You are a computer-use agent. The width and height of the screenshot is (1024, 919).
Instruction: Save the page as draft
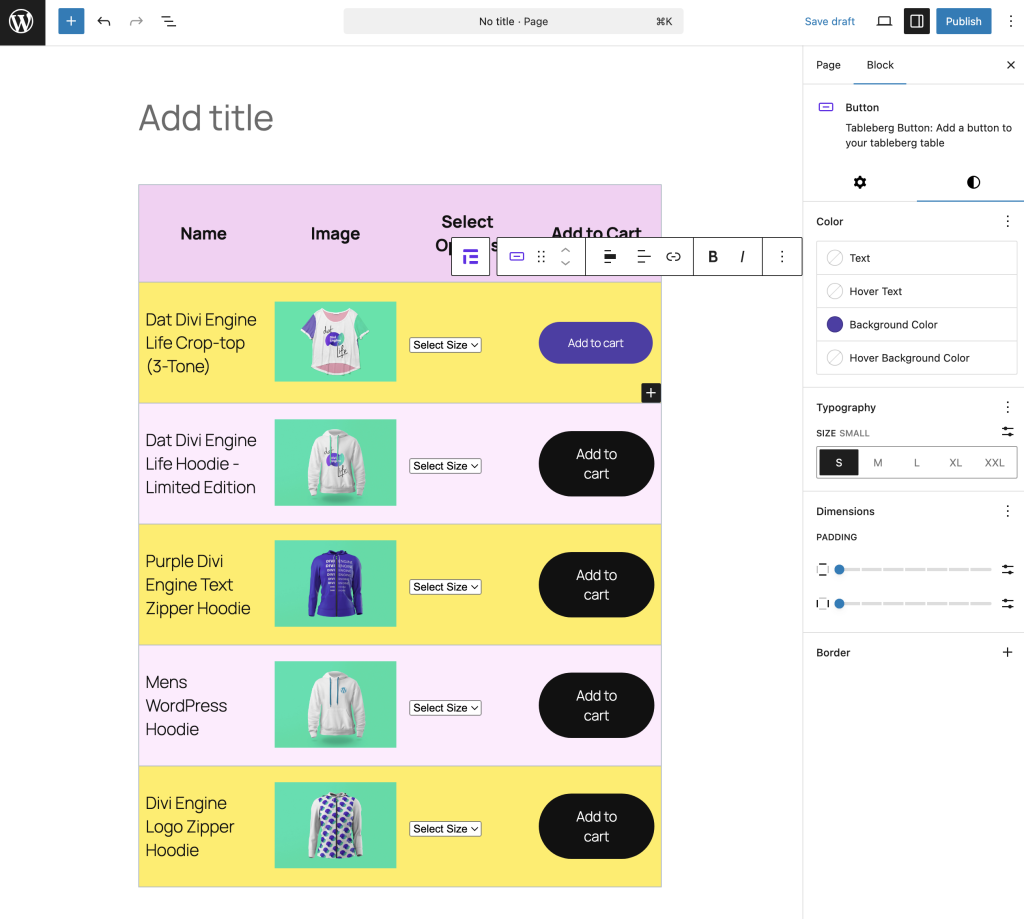point(829,22)
